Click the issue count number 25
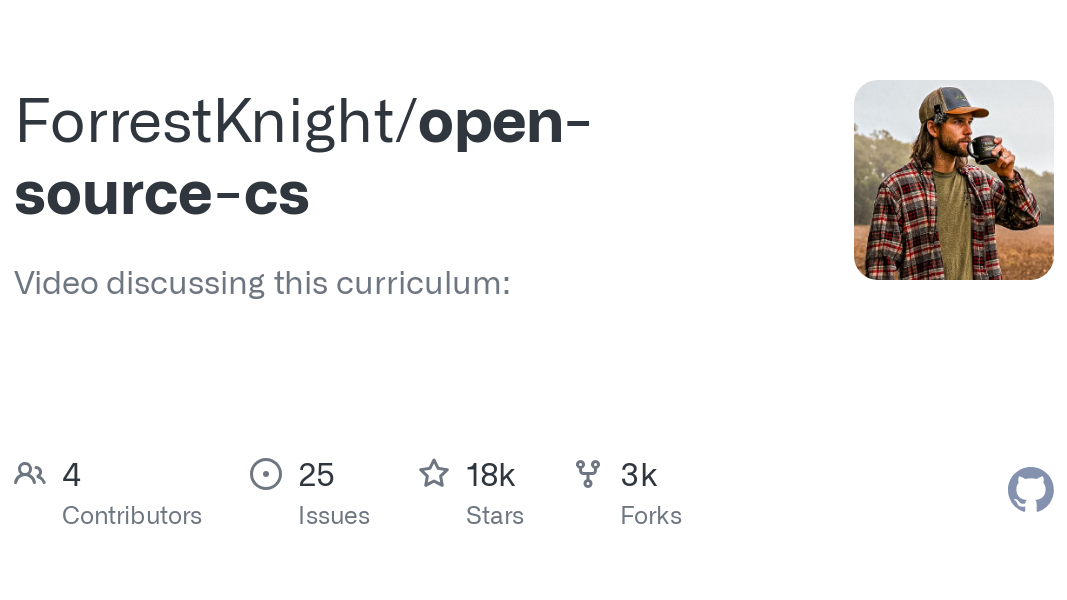Image resolution: width=1067 pixels, height=600 pixels. (x=316, y=475)
